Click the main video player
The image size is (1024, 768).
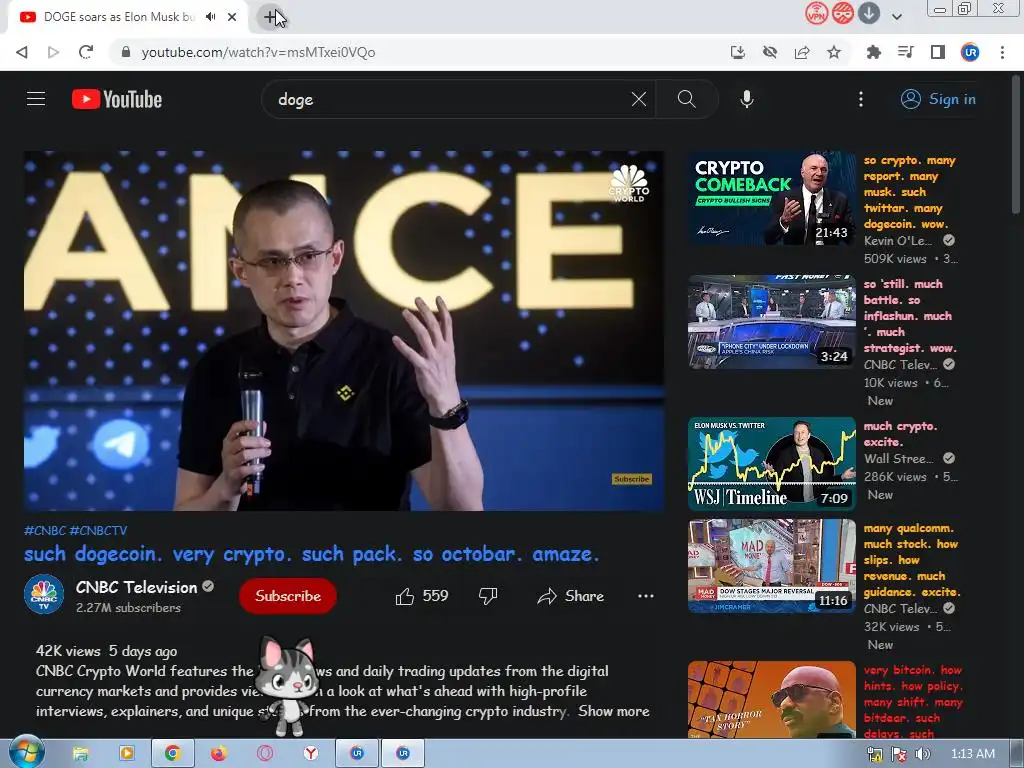[x=344, y=330]
